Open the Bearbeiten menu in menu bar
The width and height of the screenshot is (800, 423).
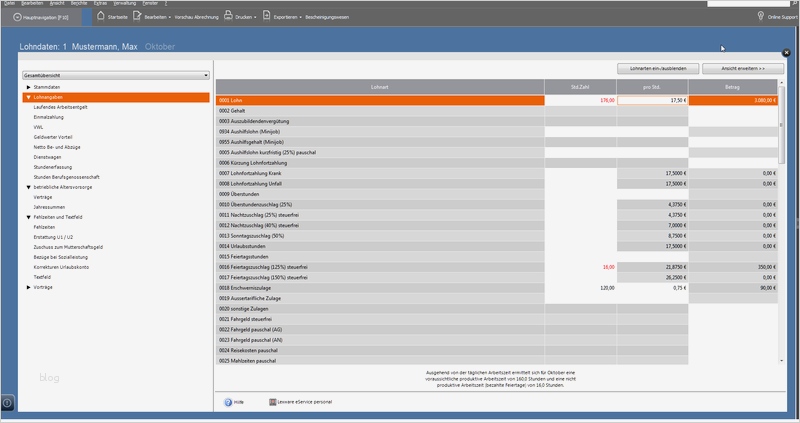click(32, 3)
